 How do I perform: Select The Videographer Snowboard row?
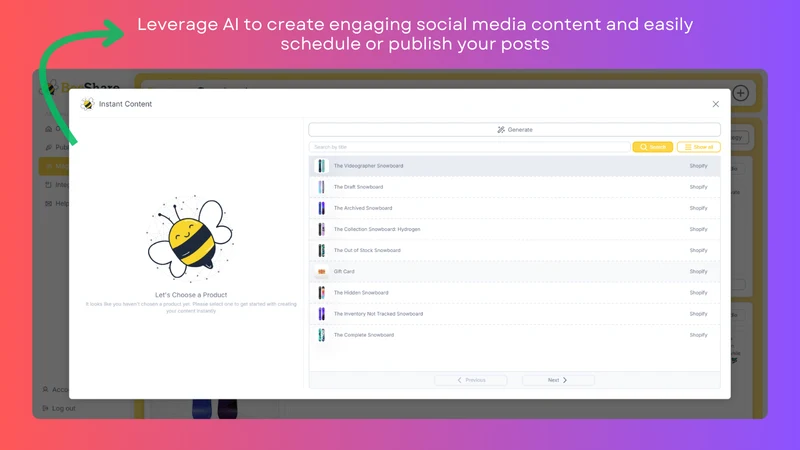[x=514, y=166]
